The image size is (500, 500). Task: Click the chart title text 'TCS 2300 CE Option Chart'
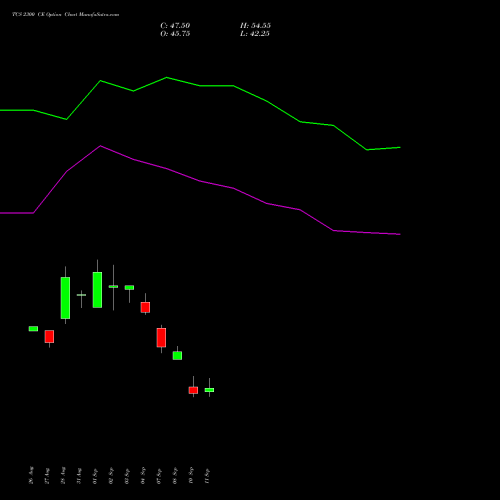[x=45, y=14]
